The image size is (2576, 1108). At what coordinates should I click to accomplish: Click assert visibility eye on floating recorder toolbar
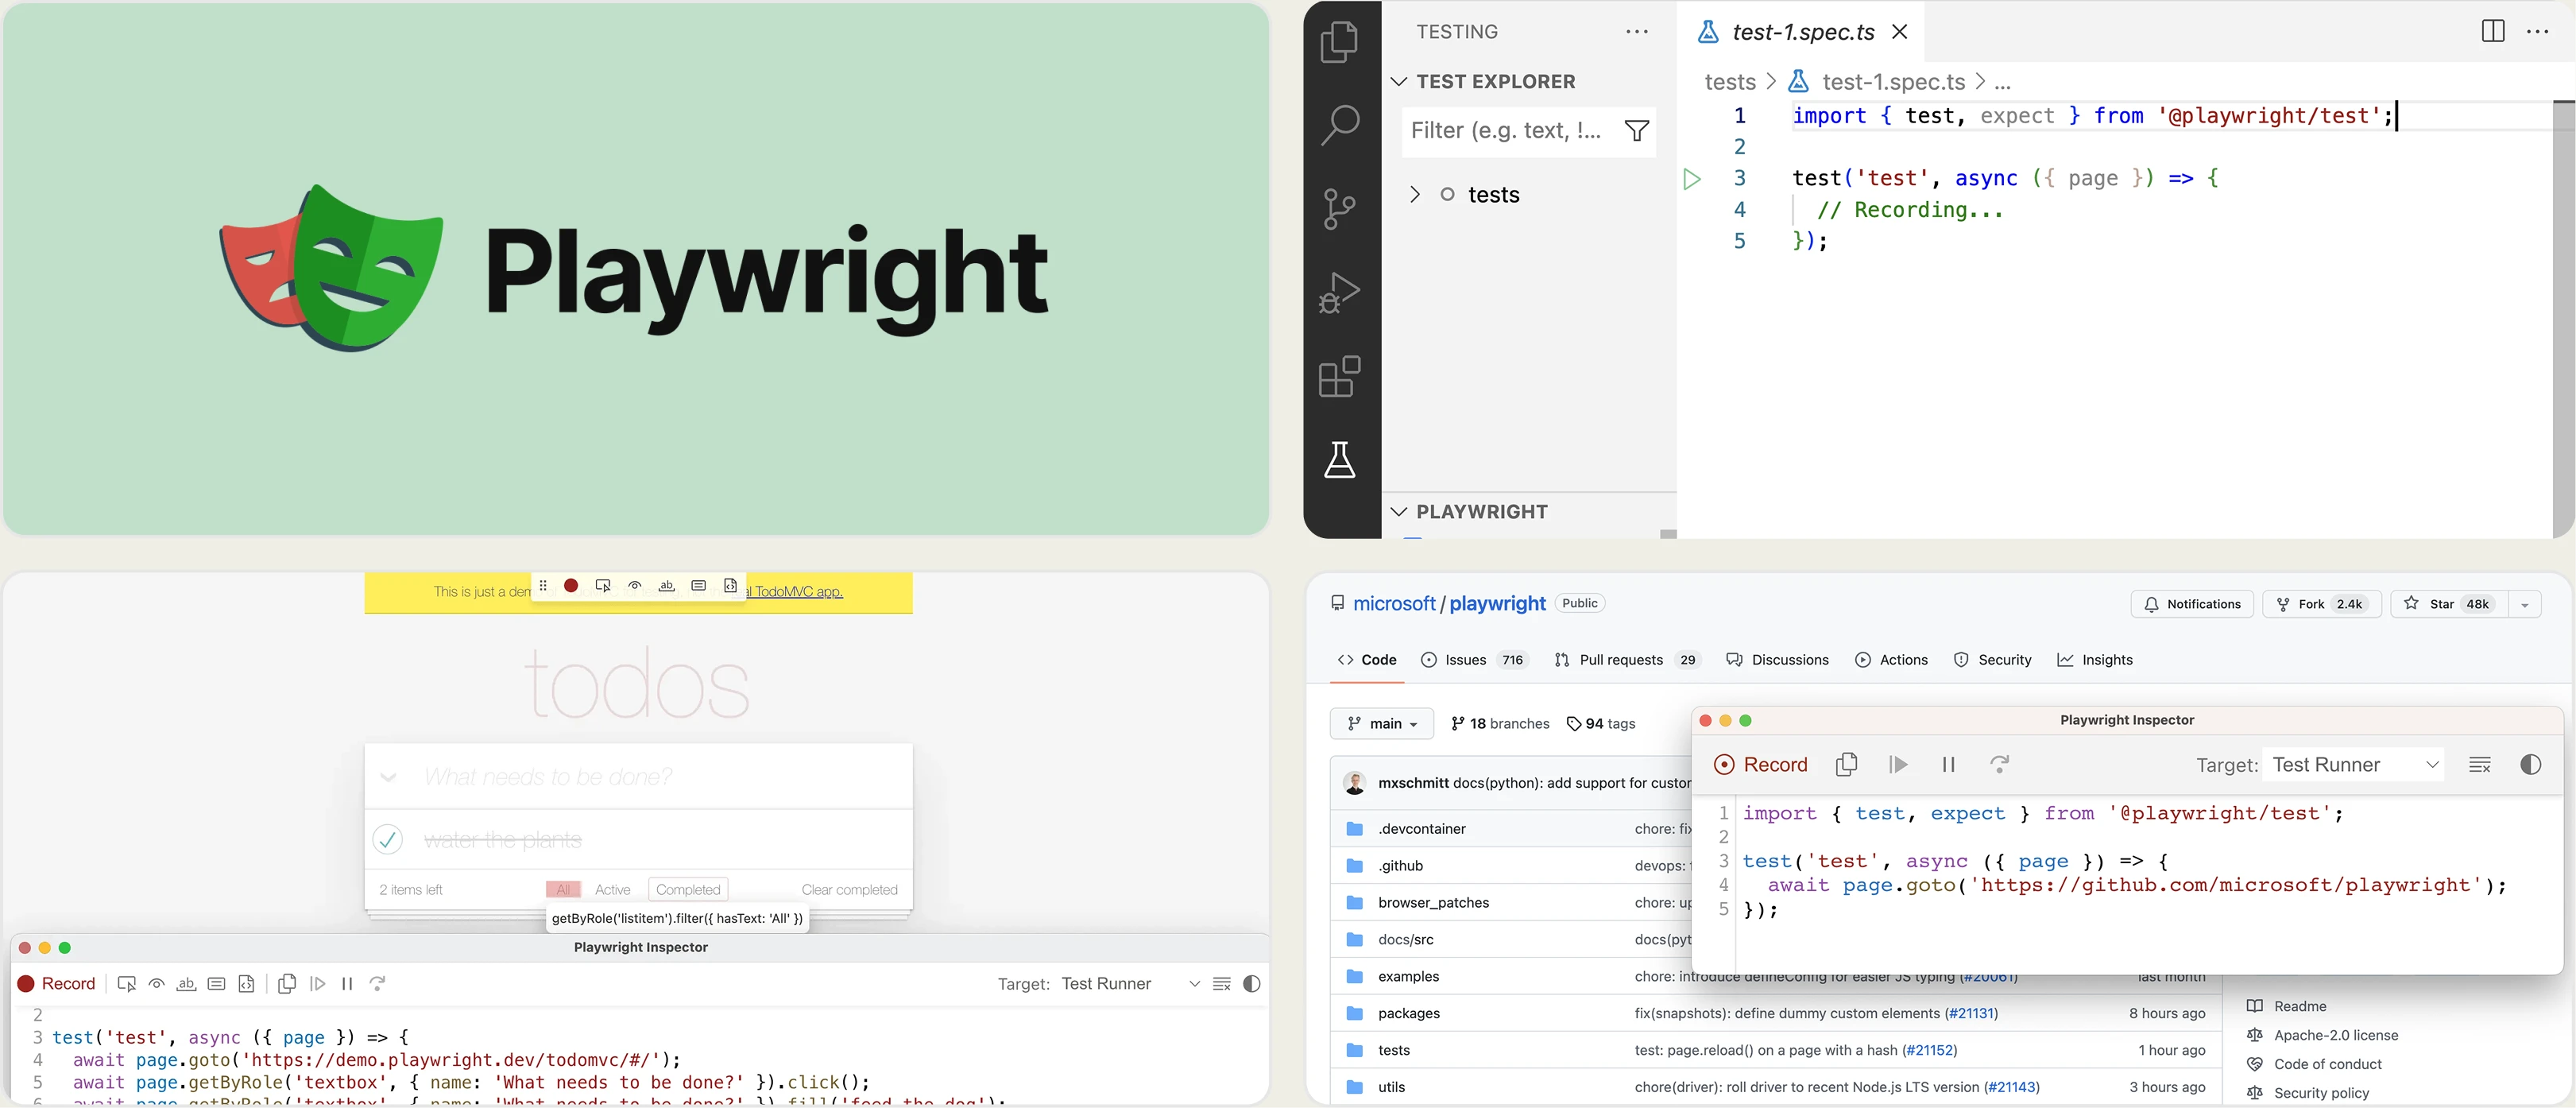click(x=635, y=586)
